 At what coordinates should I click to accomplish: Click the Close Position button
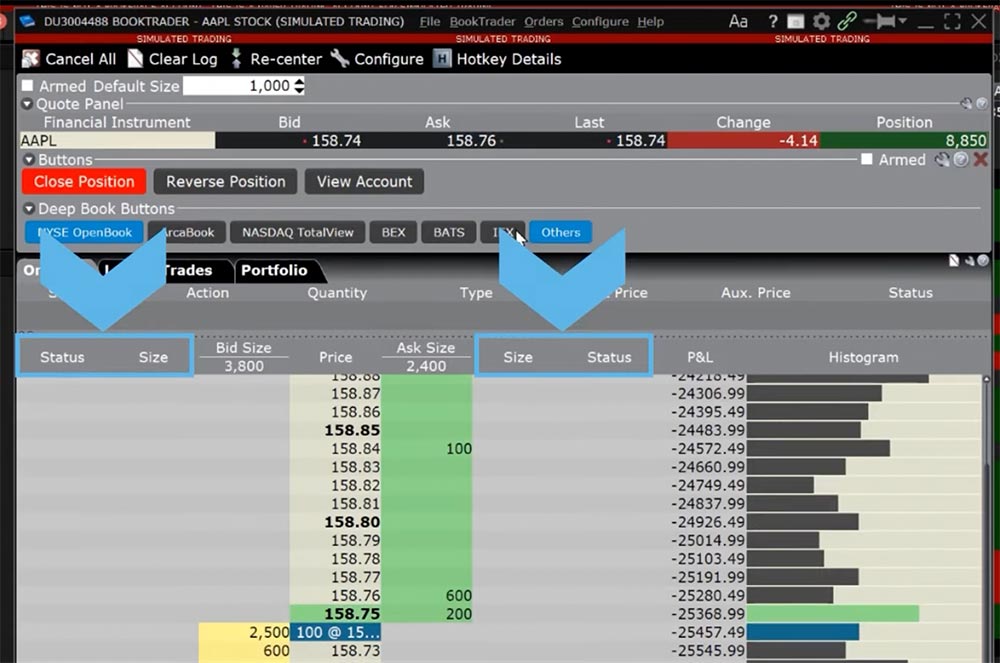pos(83,182)
